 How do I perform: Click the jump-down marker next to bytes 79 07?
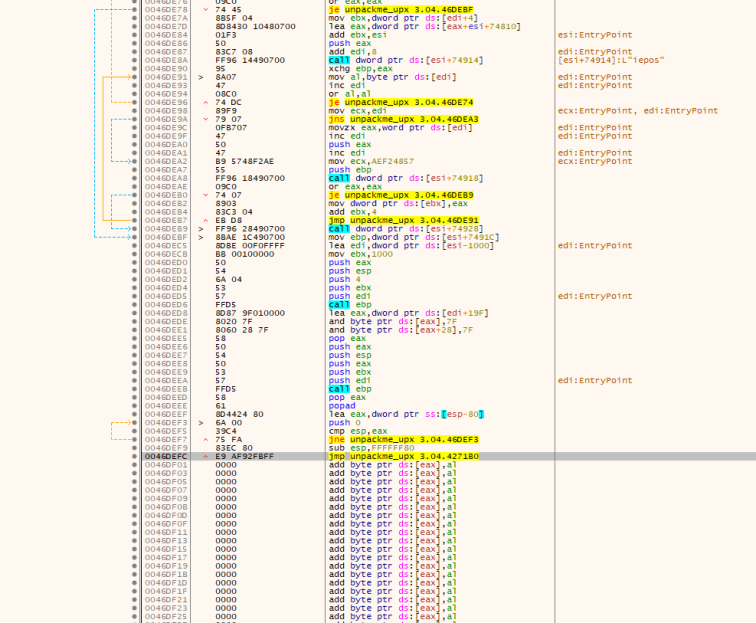205,119
